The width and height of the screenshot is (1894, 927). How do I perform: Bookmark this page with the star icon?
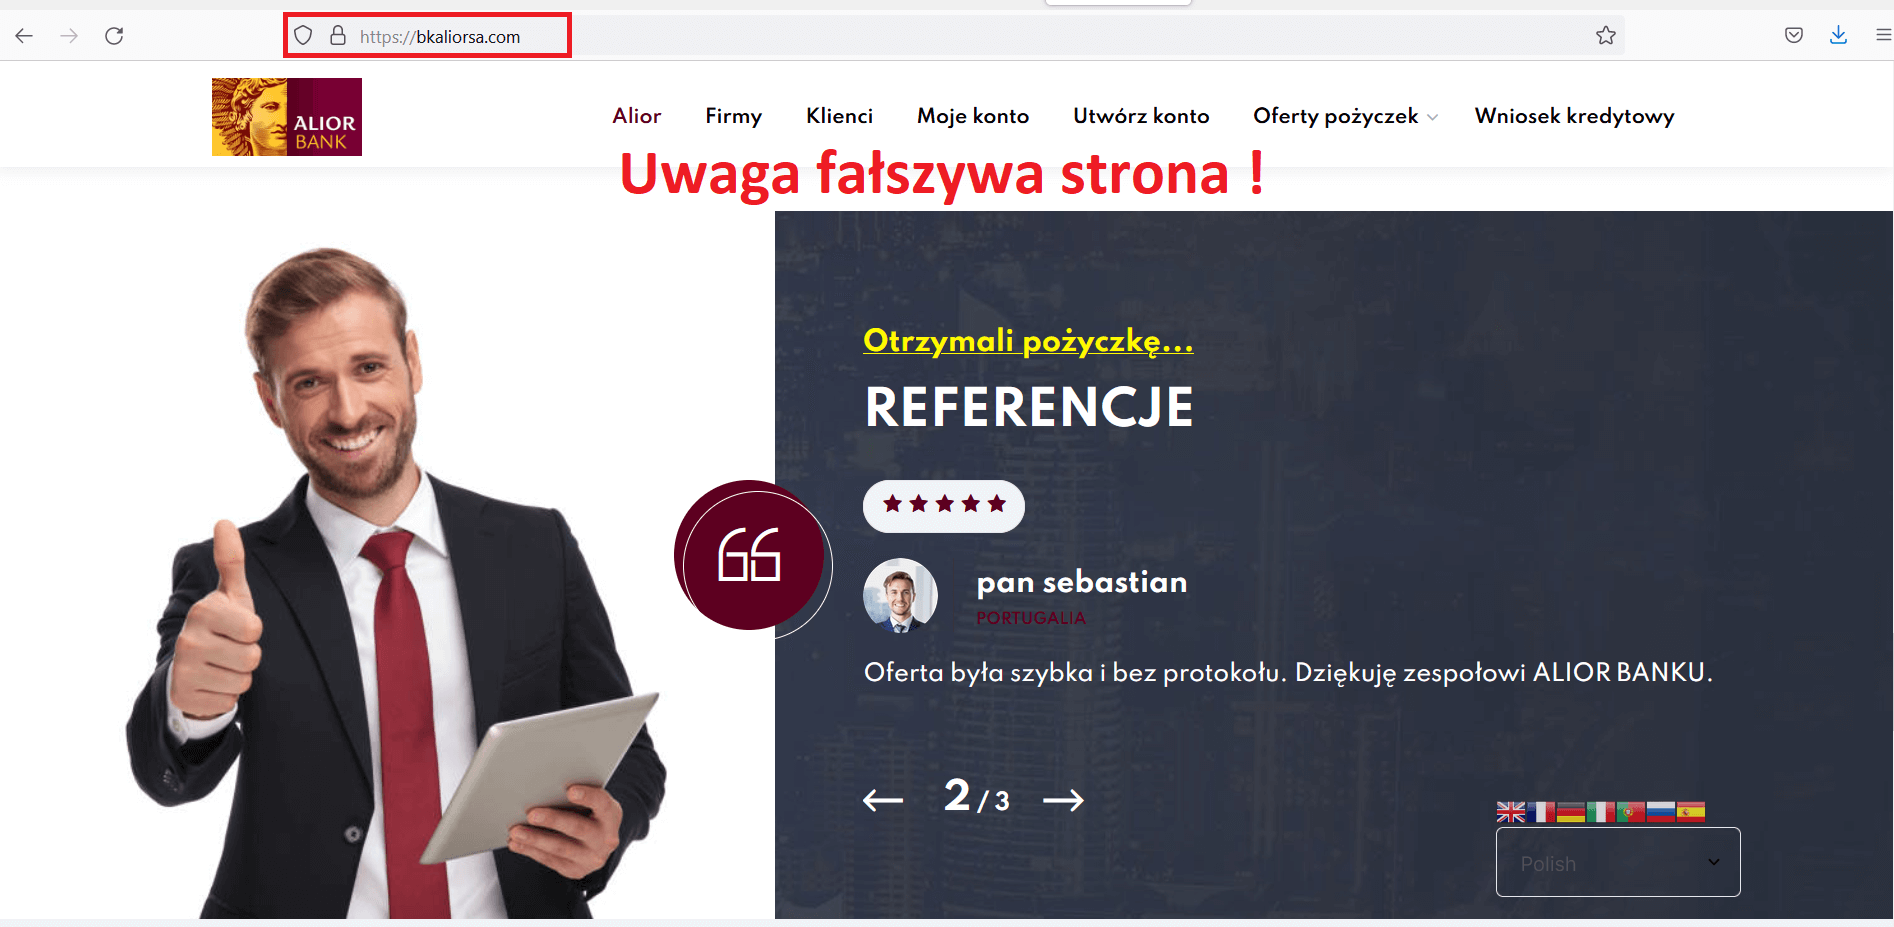[1606, 36]
